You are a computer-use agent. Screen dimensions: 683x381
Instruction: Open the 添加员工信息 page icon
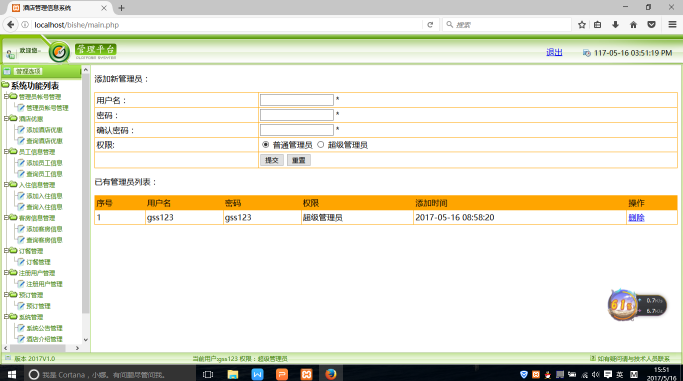click(x=20, y=163)
